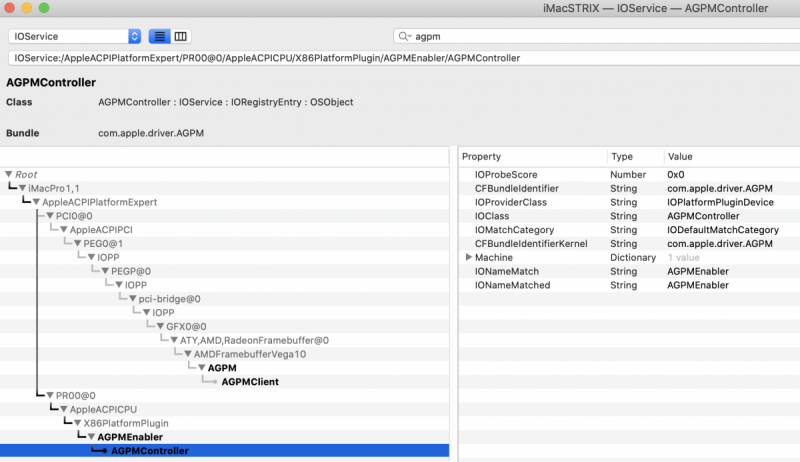Close the window with red button
The width and height of the screenshot is (800, 462).
(x=9, y=8)
